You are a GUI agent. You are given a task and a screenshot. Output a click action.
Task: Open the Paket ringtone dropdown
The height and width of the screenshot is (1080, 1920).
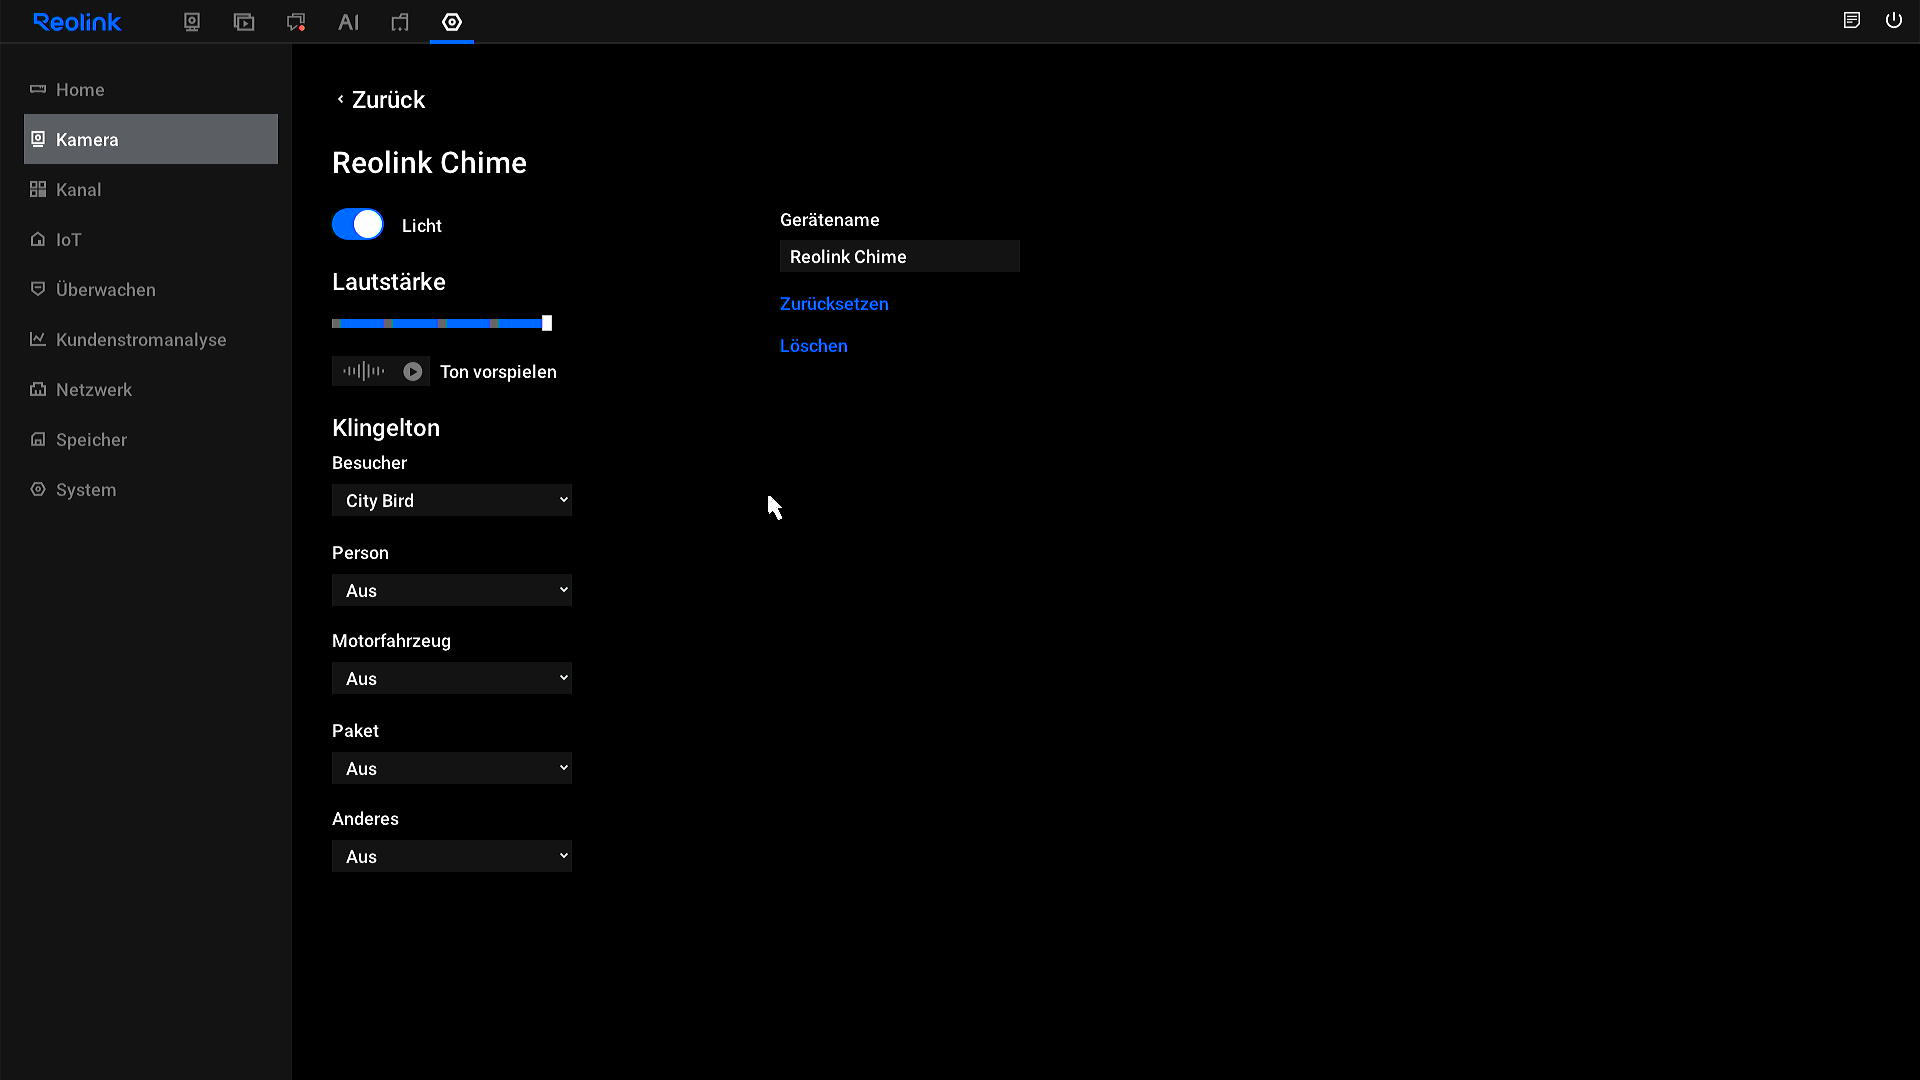[452, 768]
